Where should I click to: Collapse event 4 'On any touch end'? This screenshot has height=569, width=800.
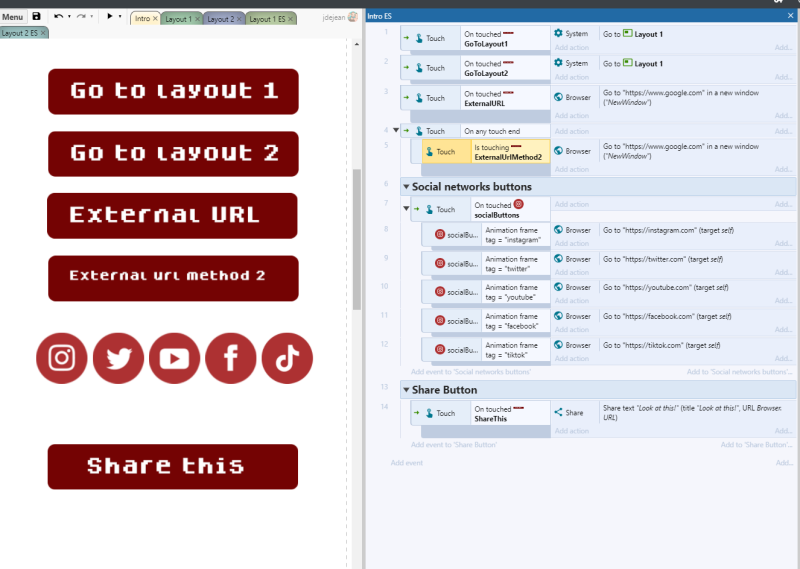point(396,131)
